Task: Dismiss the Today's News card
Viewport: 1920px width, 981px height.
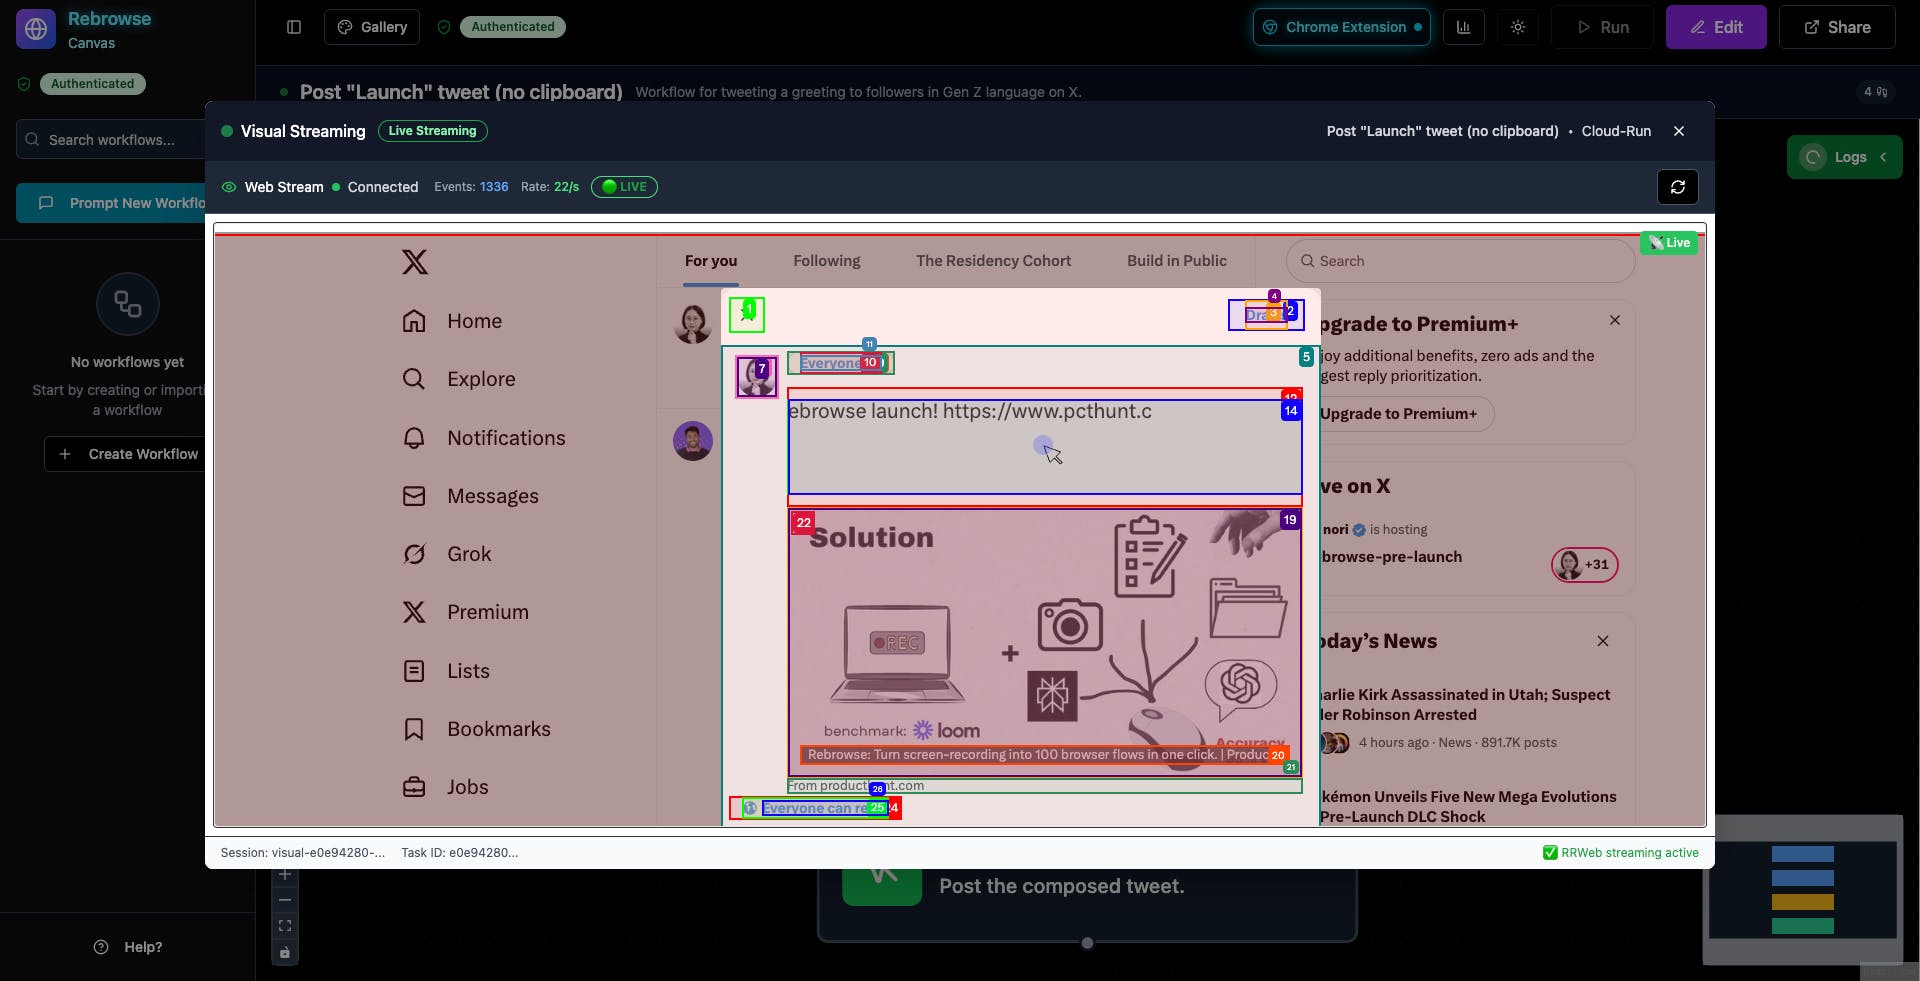Action: [1603, 641]
